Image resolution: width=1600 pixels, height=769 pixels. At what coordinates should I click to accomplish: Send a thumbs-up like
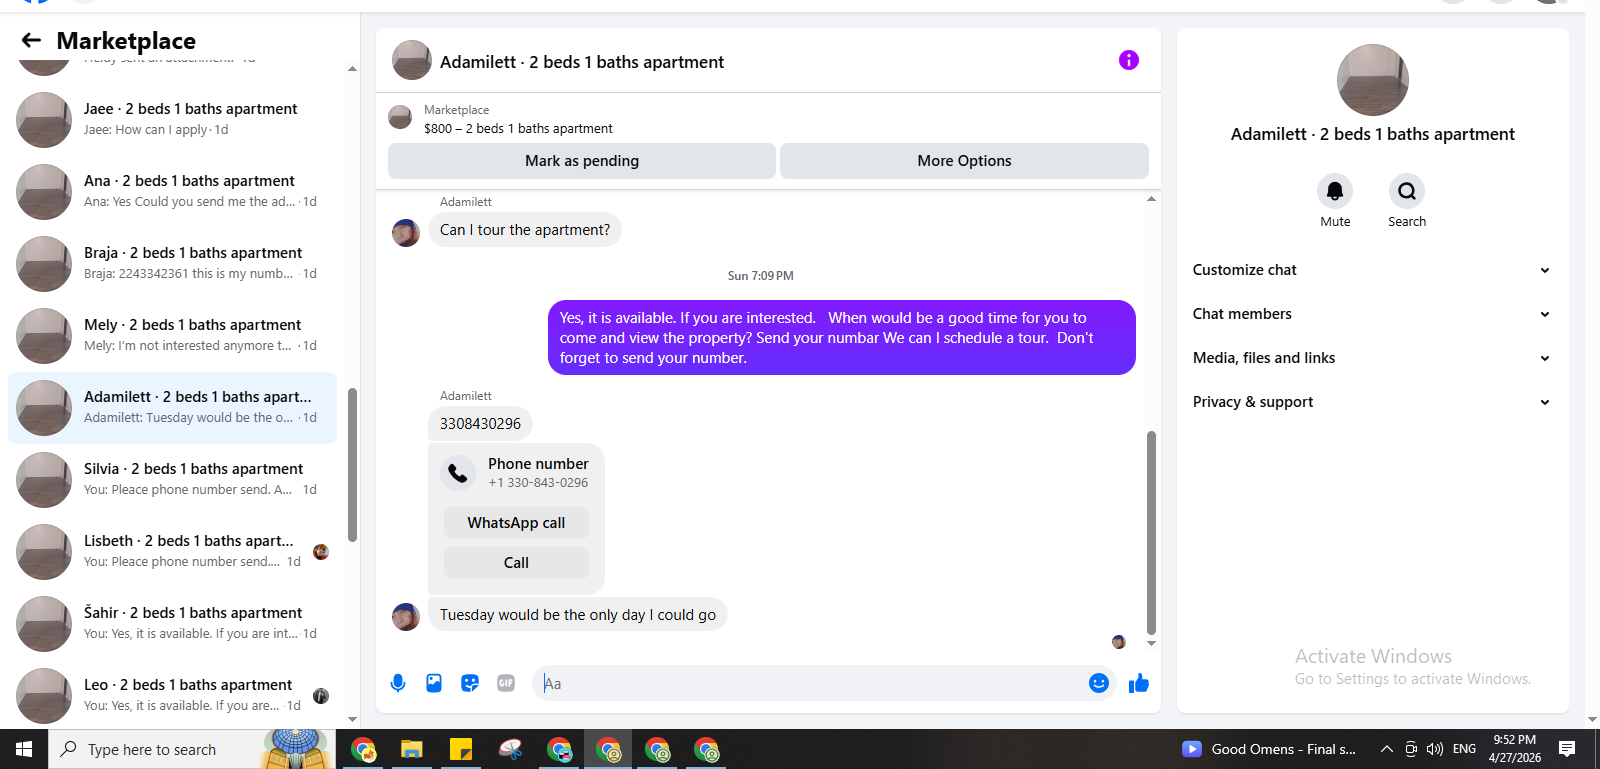point(1138,683)
